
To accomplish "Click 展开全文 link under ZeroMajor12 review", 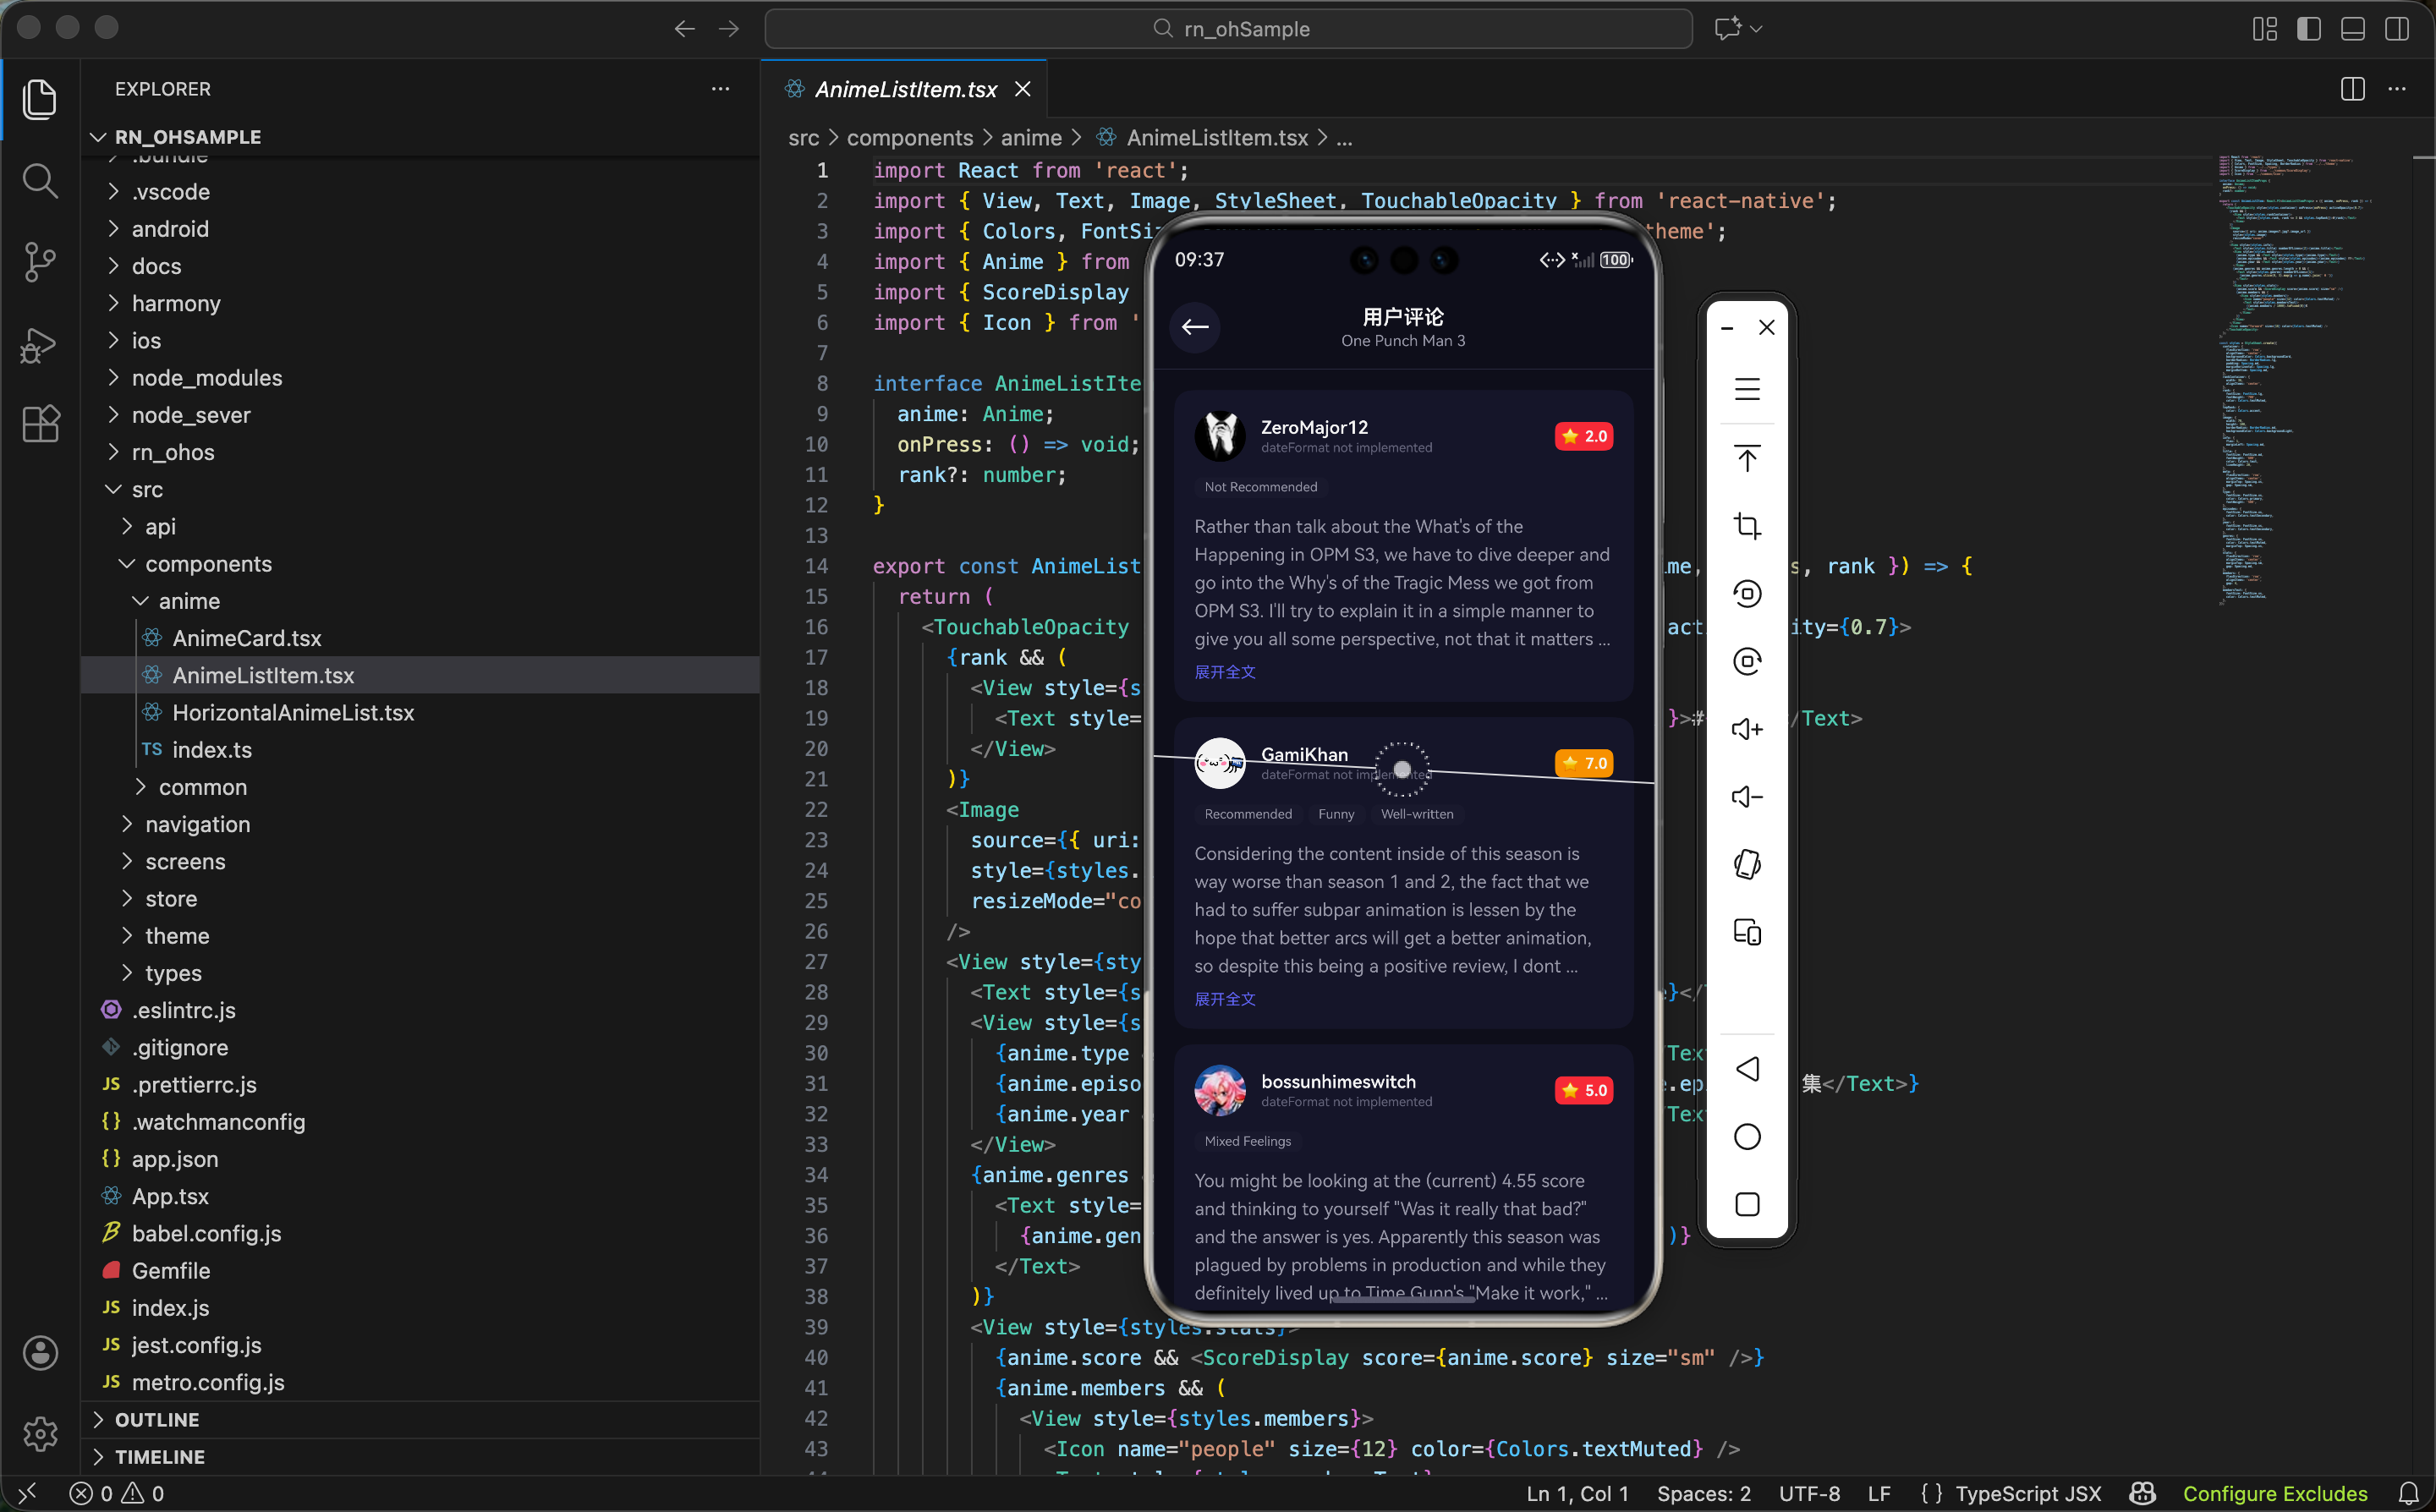I will pyautogui.click(x=1224, y=672).
